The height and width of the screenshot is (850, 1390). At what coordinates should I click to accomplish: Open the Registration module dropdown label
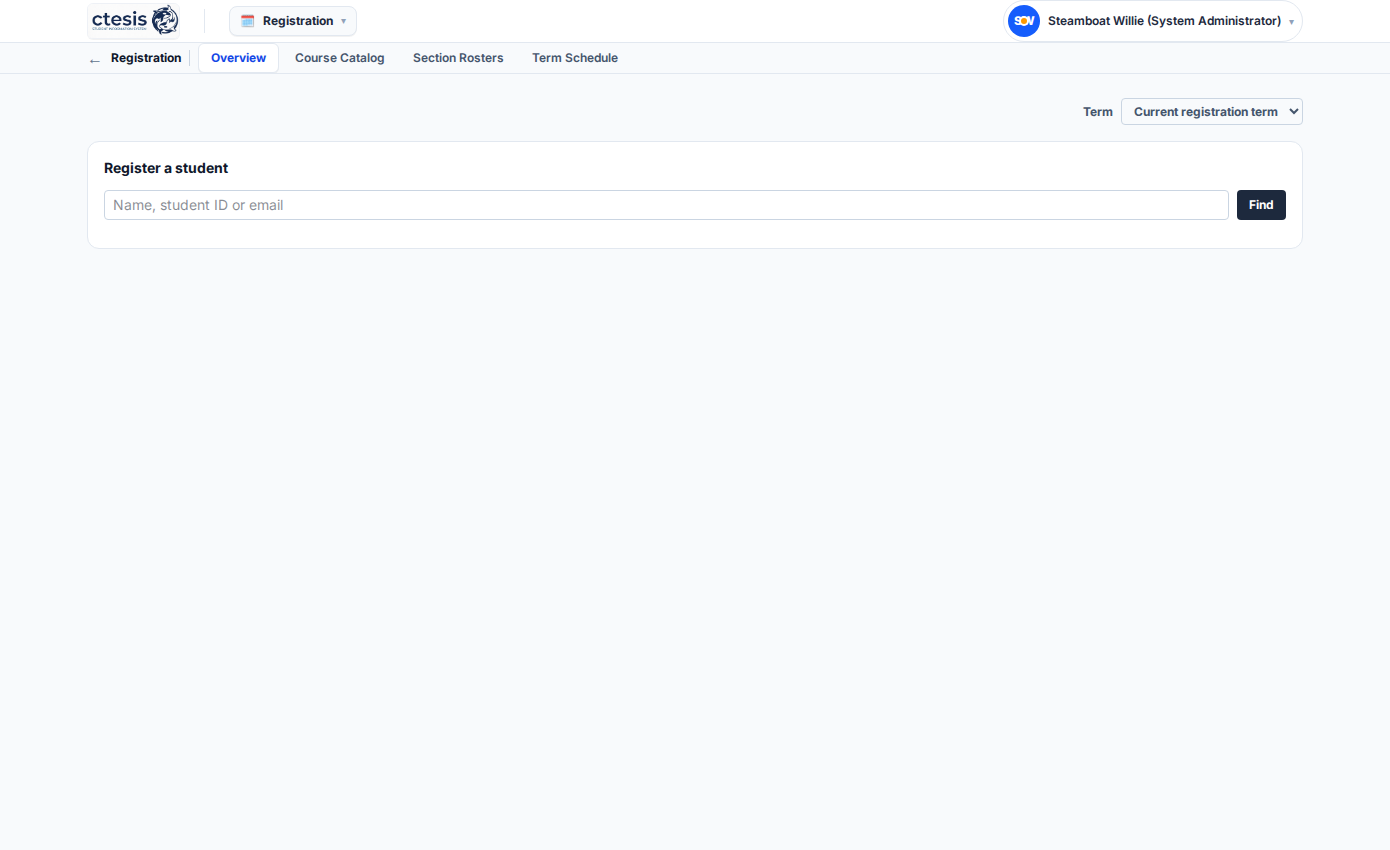[x=298, y=21]
